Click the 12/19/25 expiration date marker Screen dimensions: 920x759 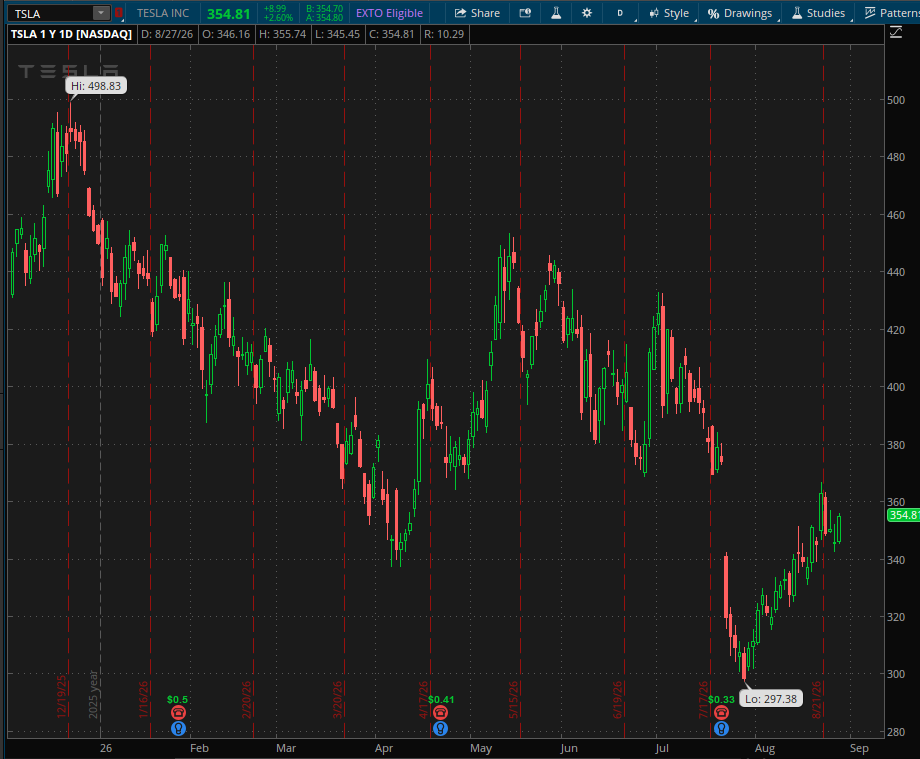pos(62,696)
